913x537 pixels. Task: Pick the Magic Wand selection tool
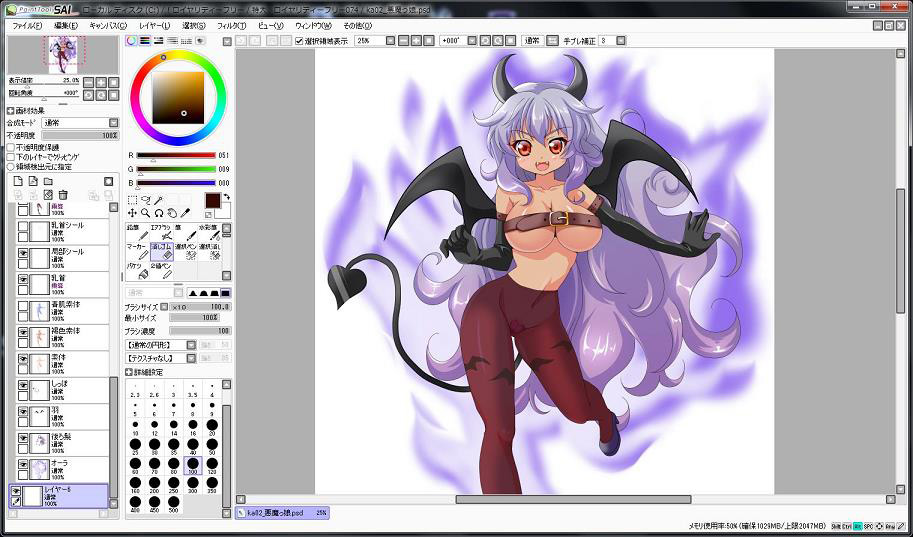(158, 200)
